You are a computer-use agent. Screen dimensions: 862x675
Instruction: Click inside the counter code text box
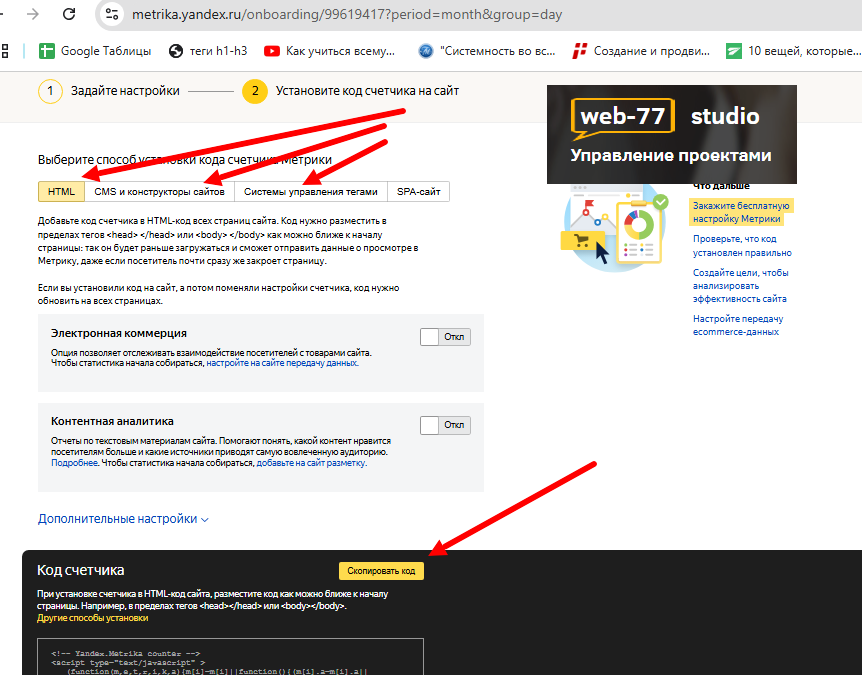(230, 657)
